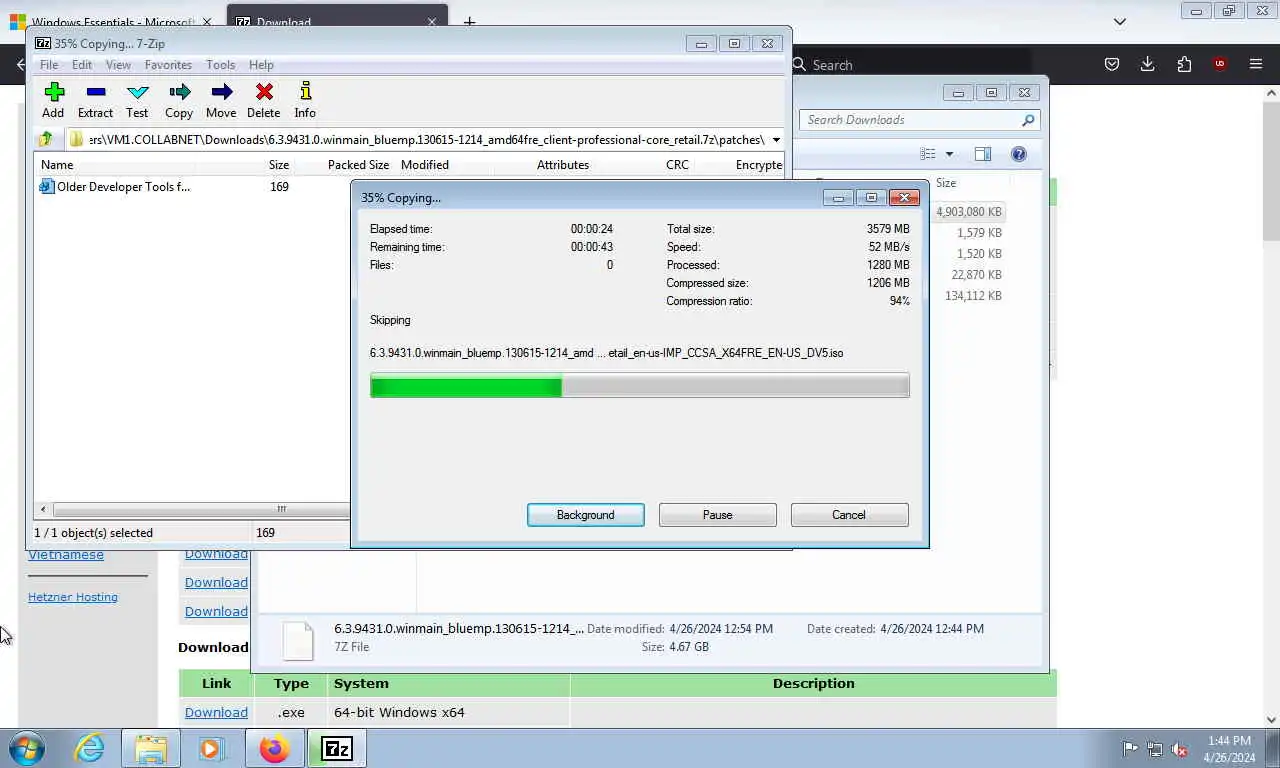Open the Favorites menu in 7-Zip
Viewport: 1280px width, 768px height.
[168, 65]
